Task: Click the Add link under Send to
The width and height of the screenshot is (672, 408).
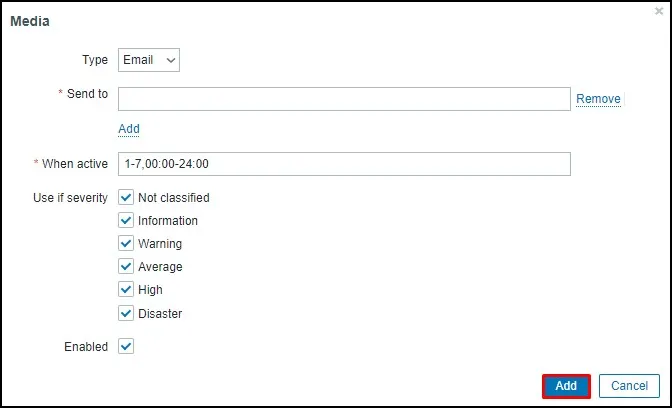Action: pos(129,129)
